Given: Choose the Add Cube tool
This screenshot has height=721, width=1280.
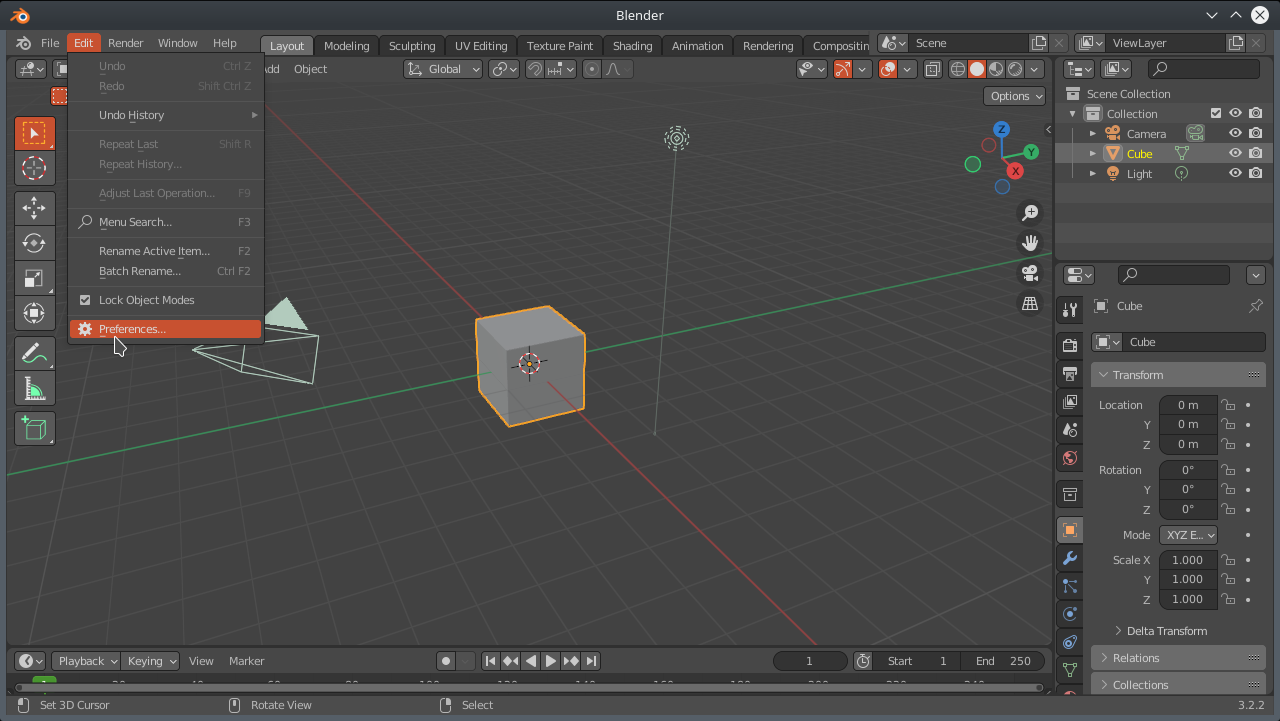Looking at the screenshot, I should pyautogui.click(x=34, y=428).
